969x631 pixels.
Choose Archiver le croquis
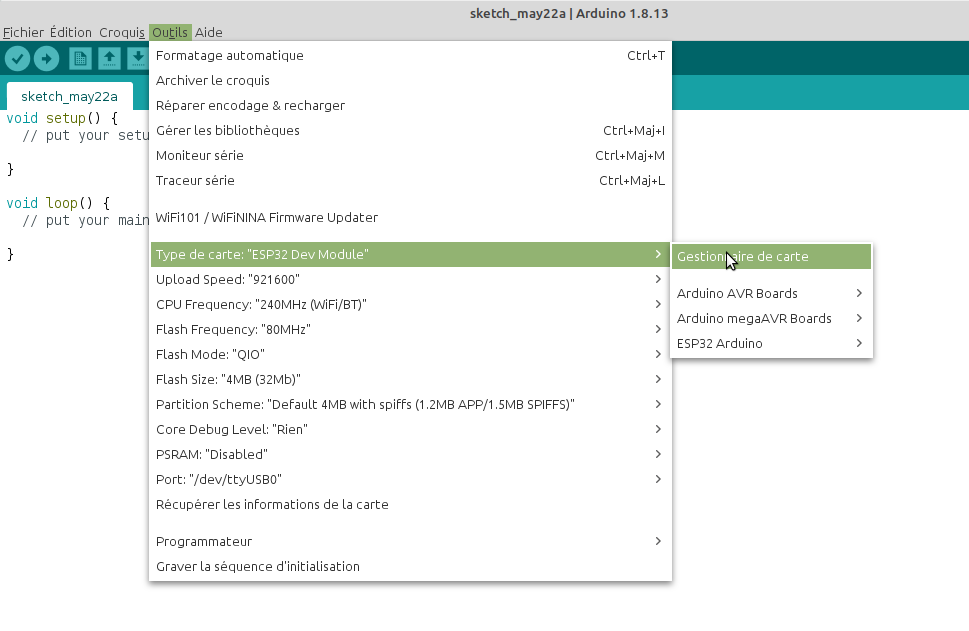pos(410,80)
